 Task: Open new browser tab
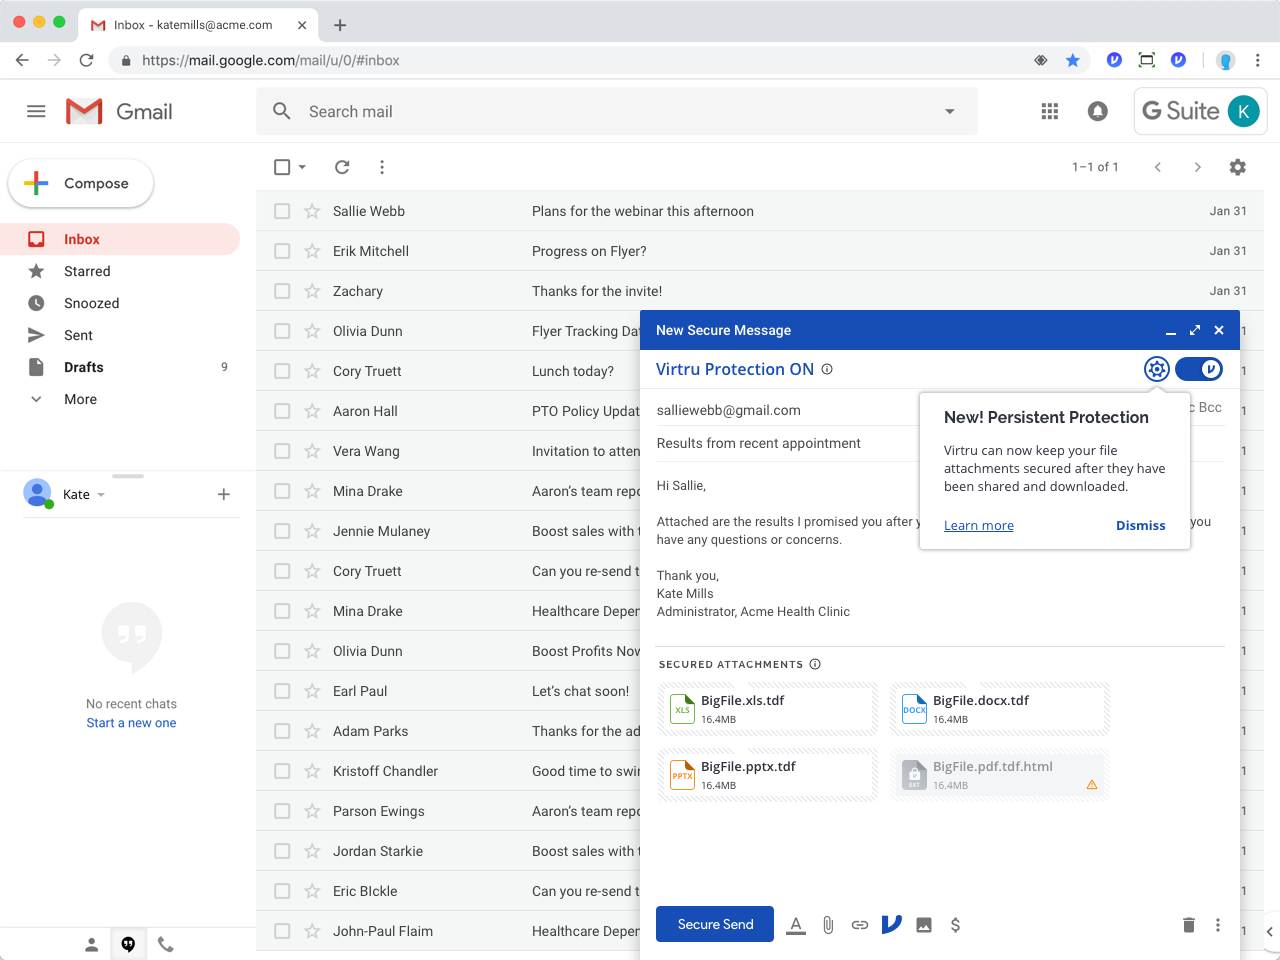pyautogui.click(x=340, y=25)
